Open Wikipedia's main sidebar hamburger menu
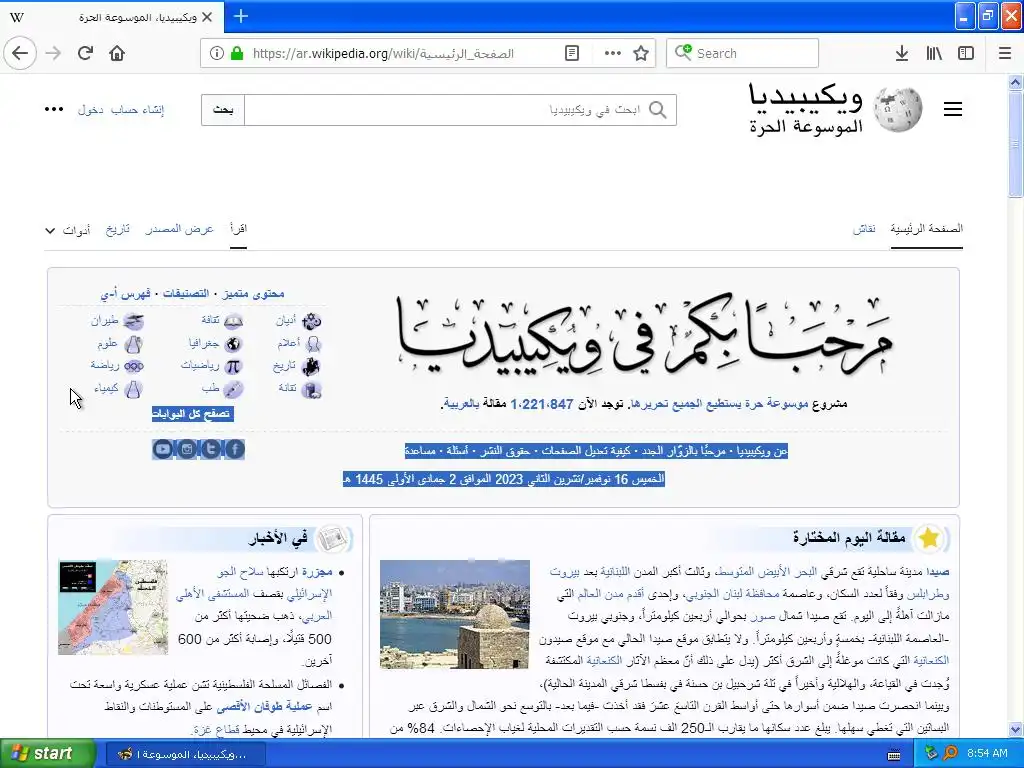This screenshot has height=768, width=1024. click(953, 109)
